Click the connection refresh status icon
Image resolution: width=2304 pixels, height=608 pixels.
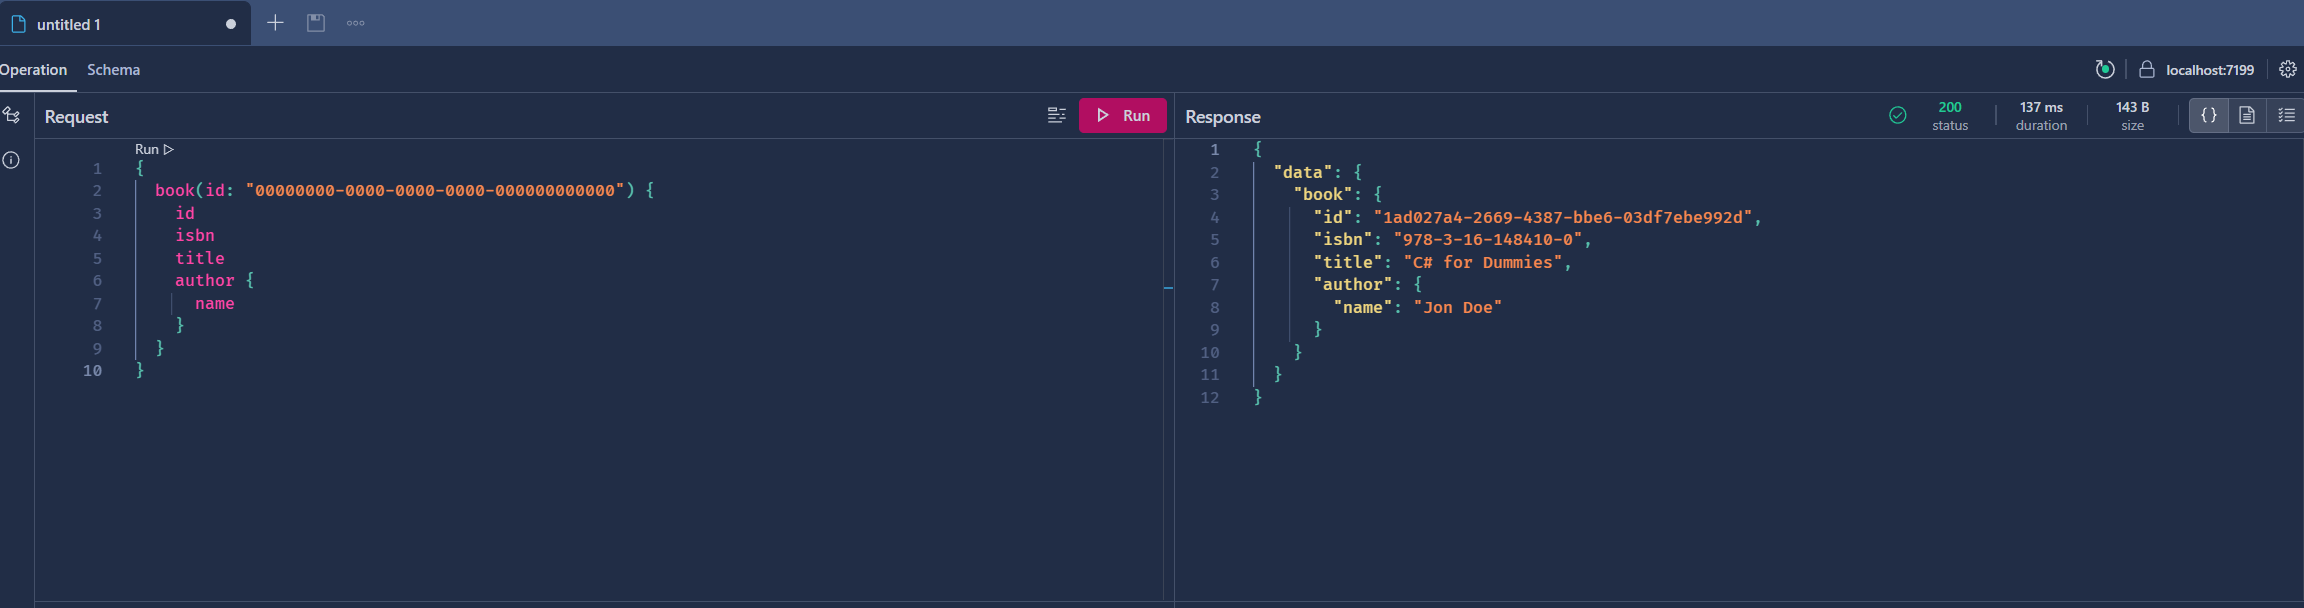pyautogui.click(x=2105, y=69)
